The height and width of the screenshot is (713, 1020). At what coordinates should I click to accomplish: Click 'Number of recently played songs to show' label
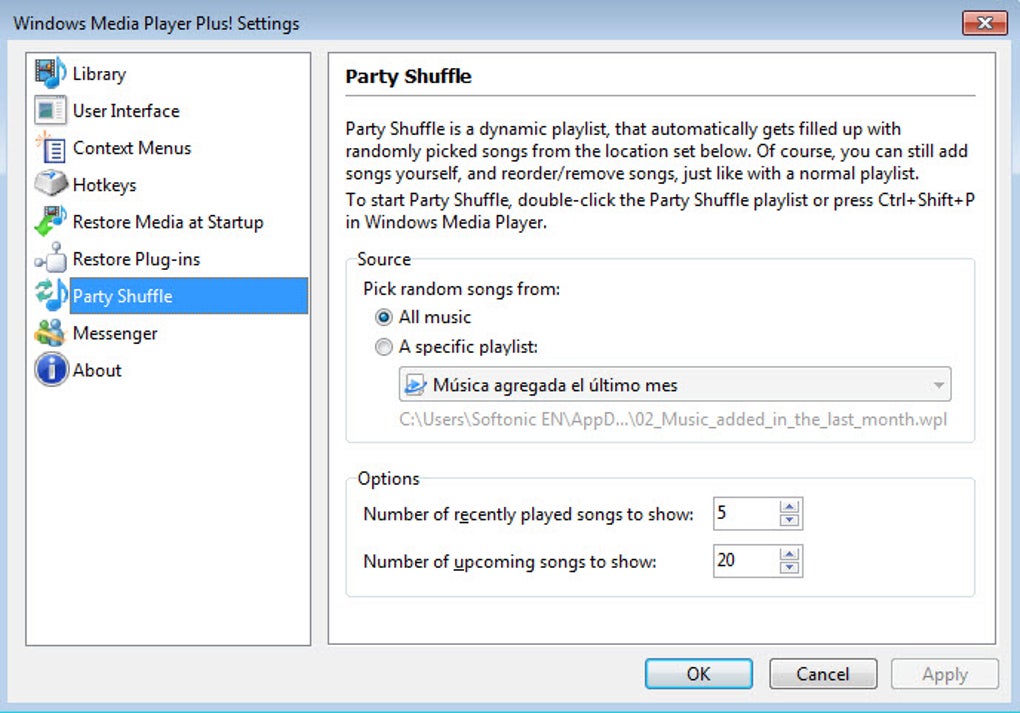[528, 514]
